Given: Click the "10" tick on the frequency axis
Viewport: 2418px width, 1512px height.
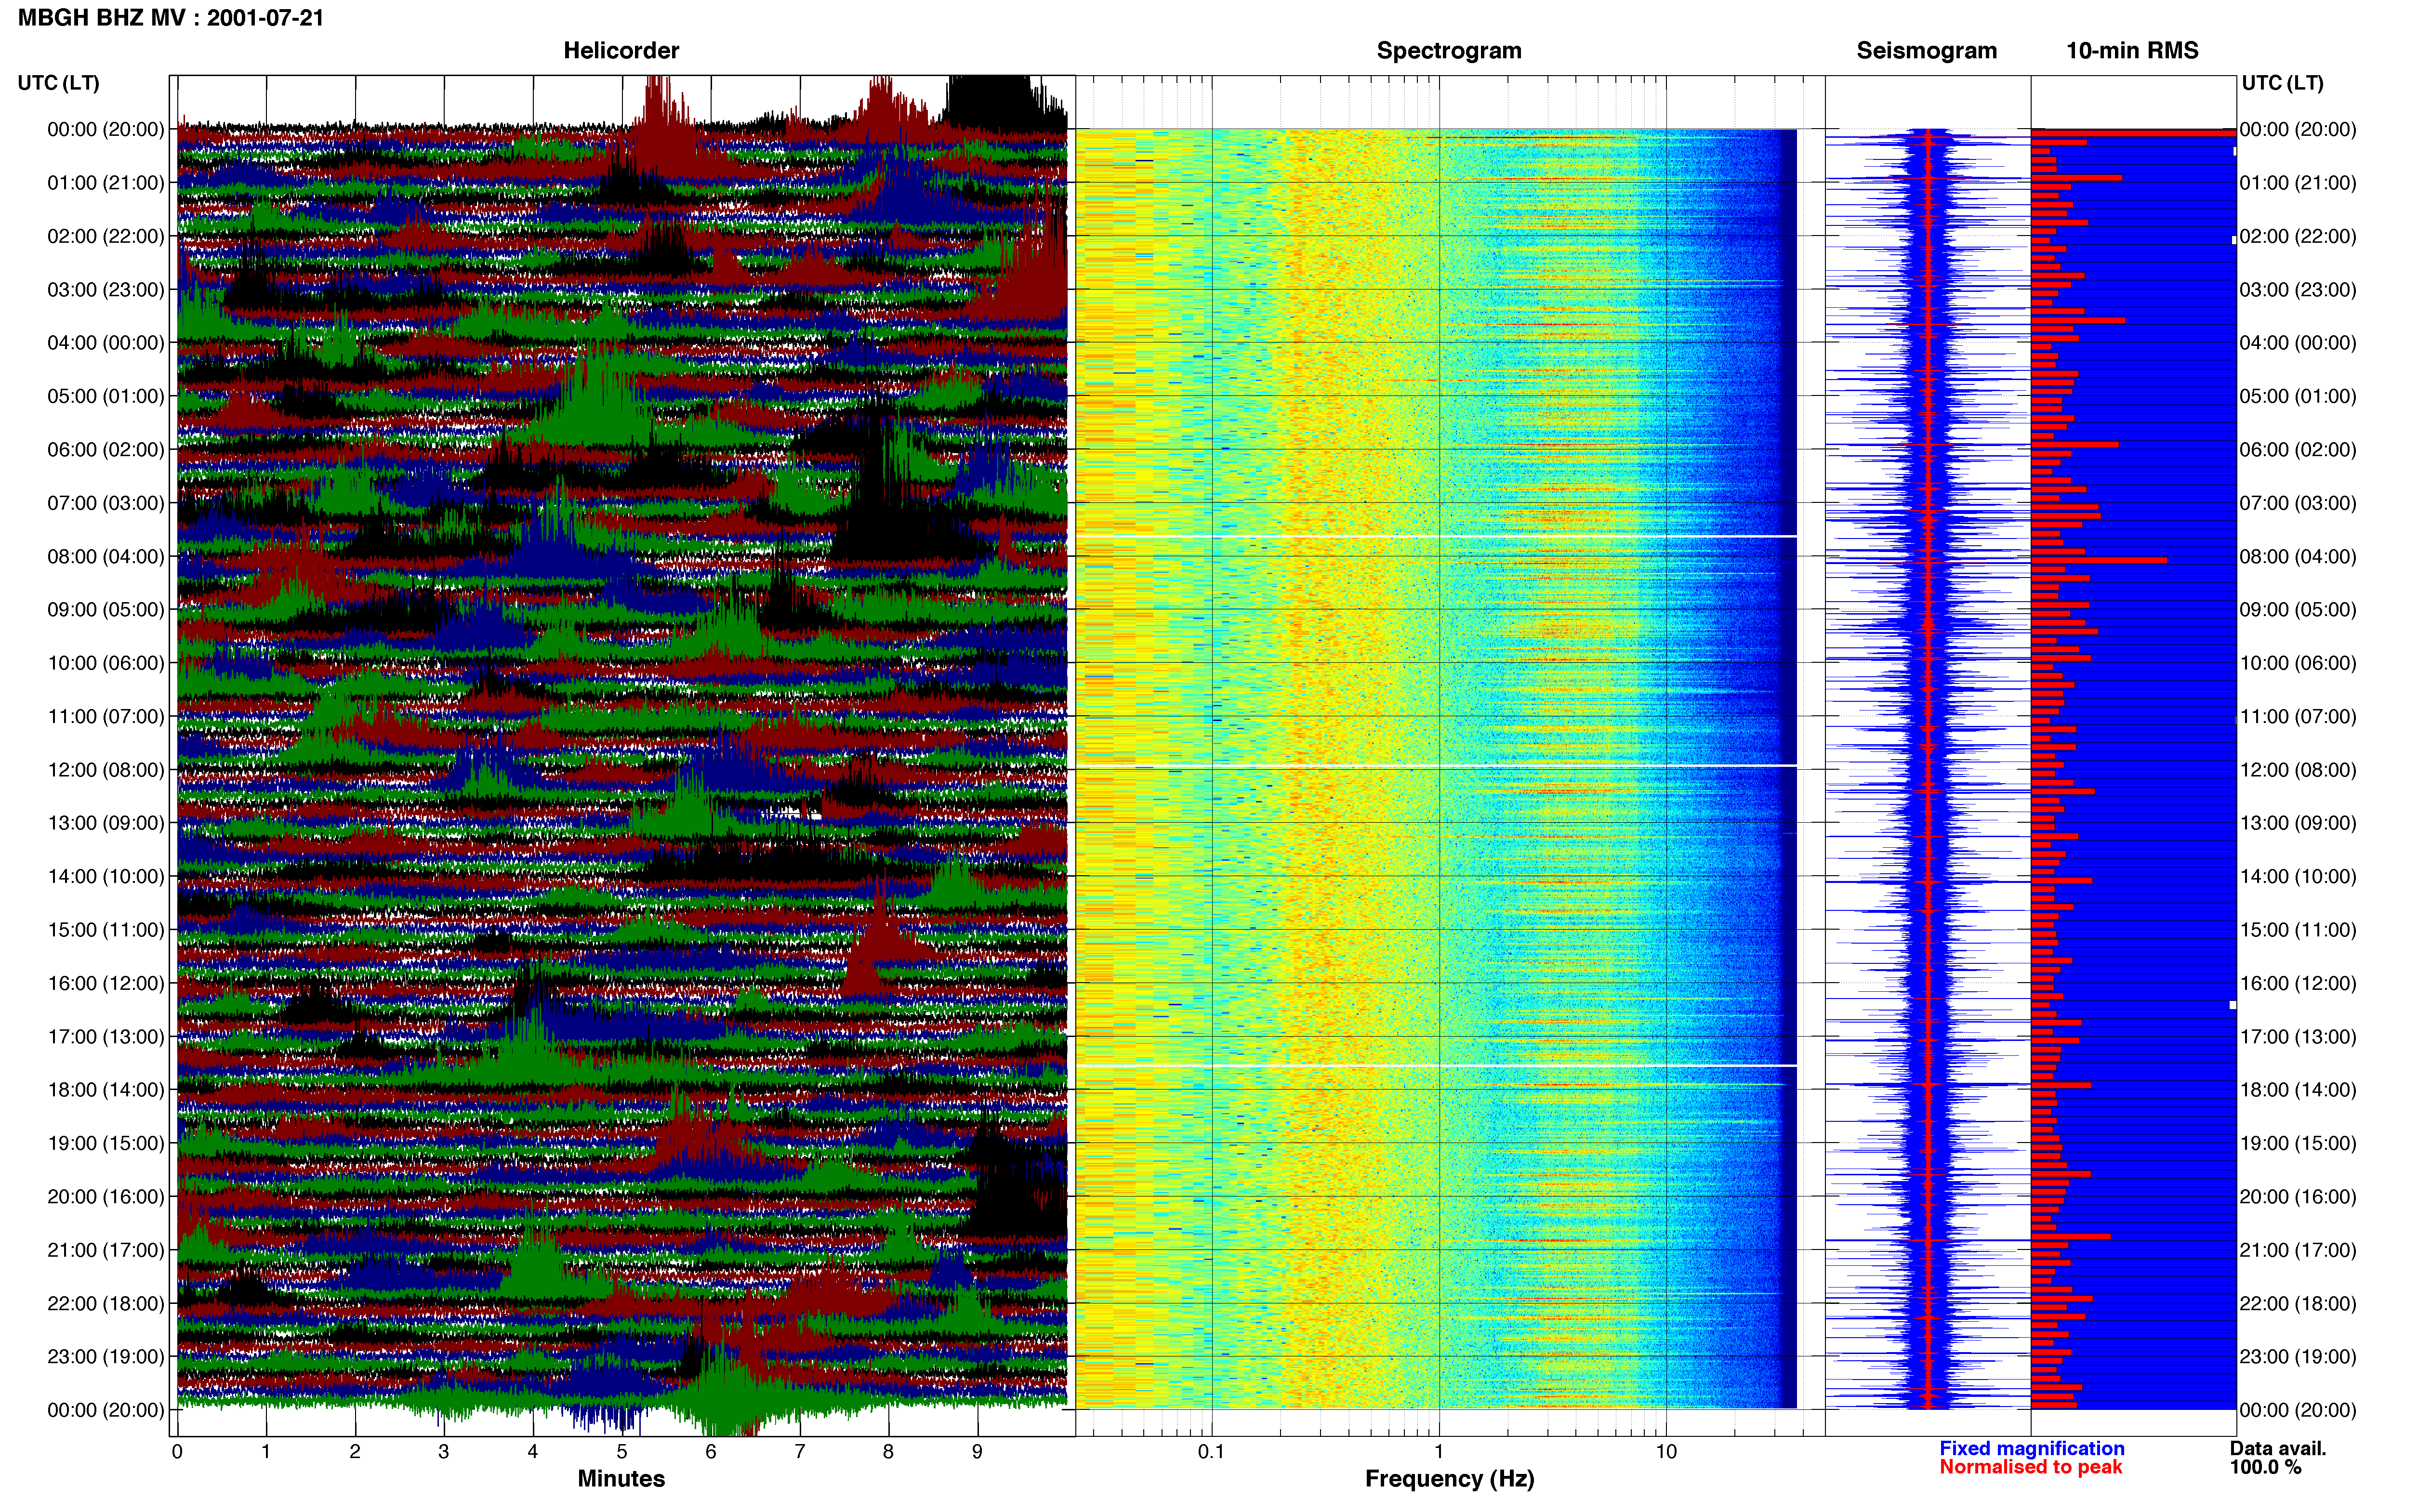Looking at the screenshot, I should coord(1666,1452).
